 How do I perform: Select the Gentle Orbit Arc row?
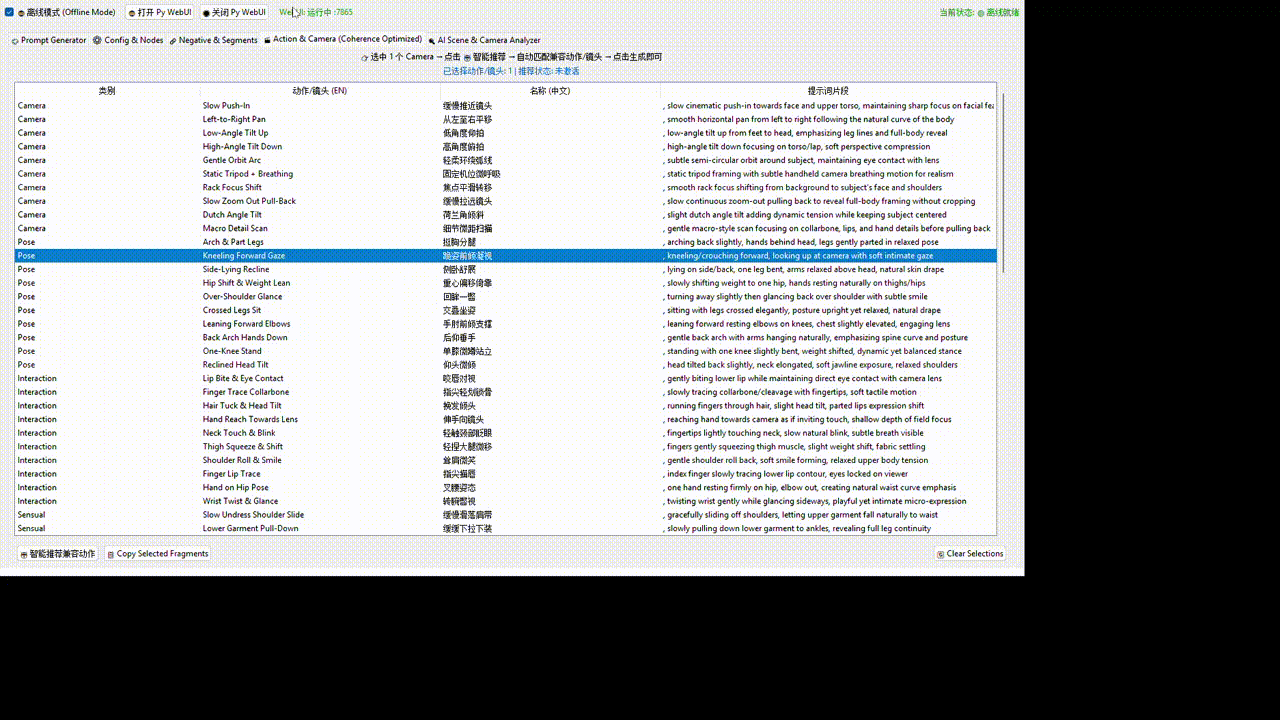[506, 160]
